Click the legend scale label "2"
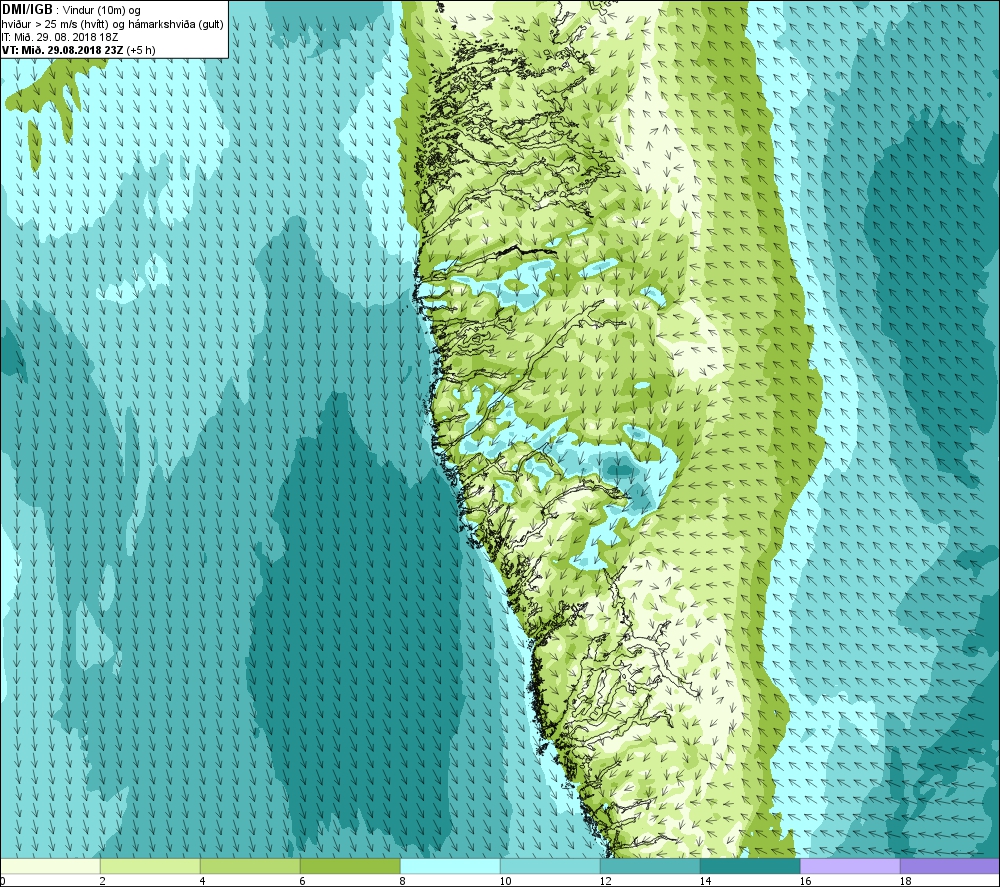This screenshot has width=1000, height=887. point(103,881)
